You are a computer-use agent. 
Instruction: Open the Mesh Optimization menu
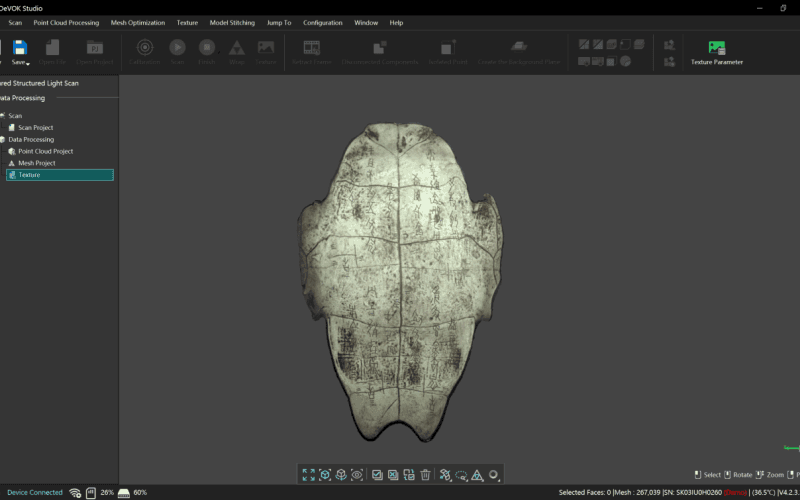point(137,22)
